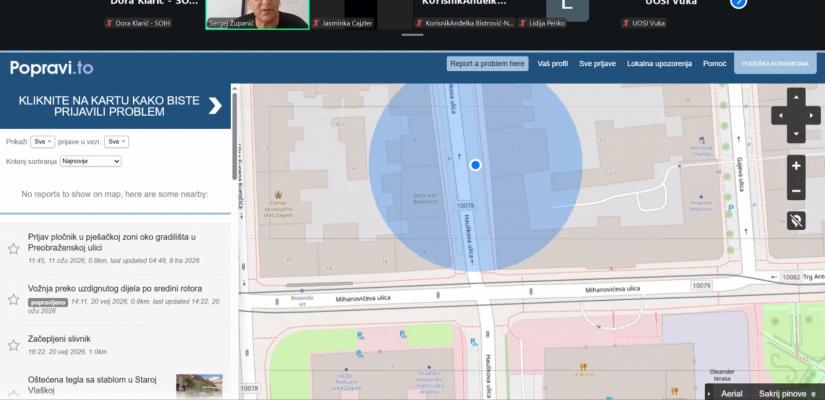Image resolution: width=825 pixels, height=400 pixels.
Task: Star the 'Začepljeni slivnik' report
Action: [14, 345]
